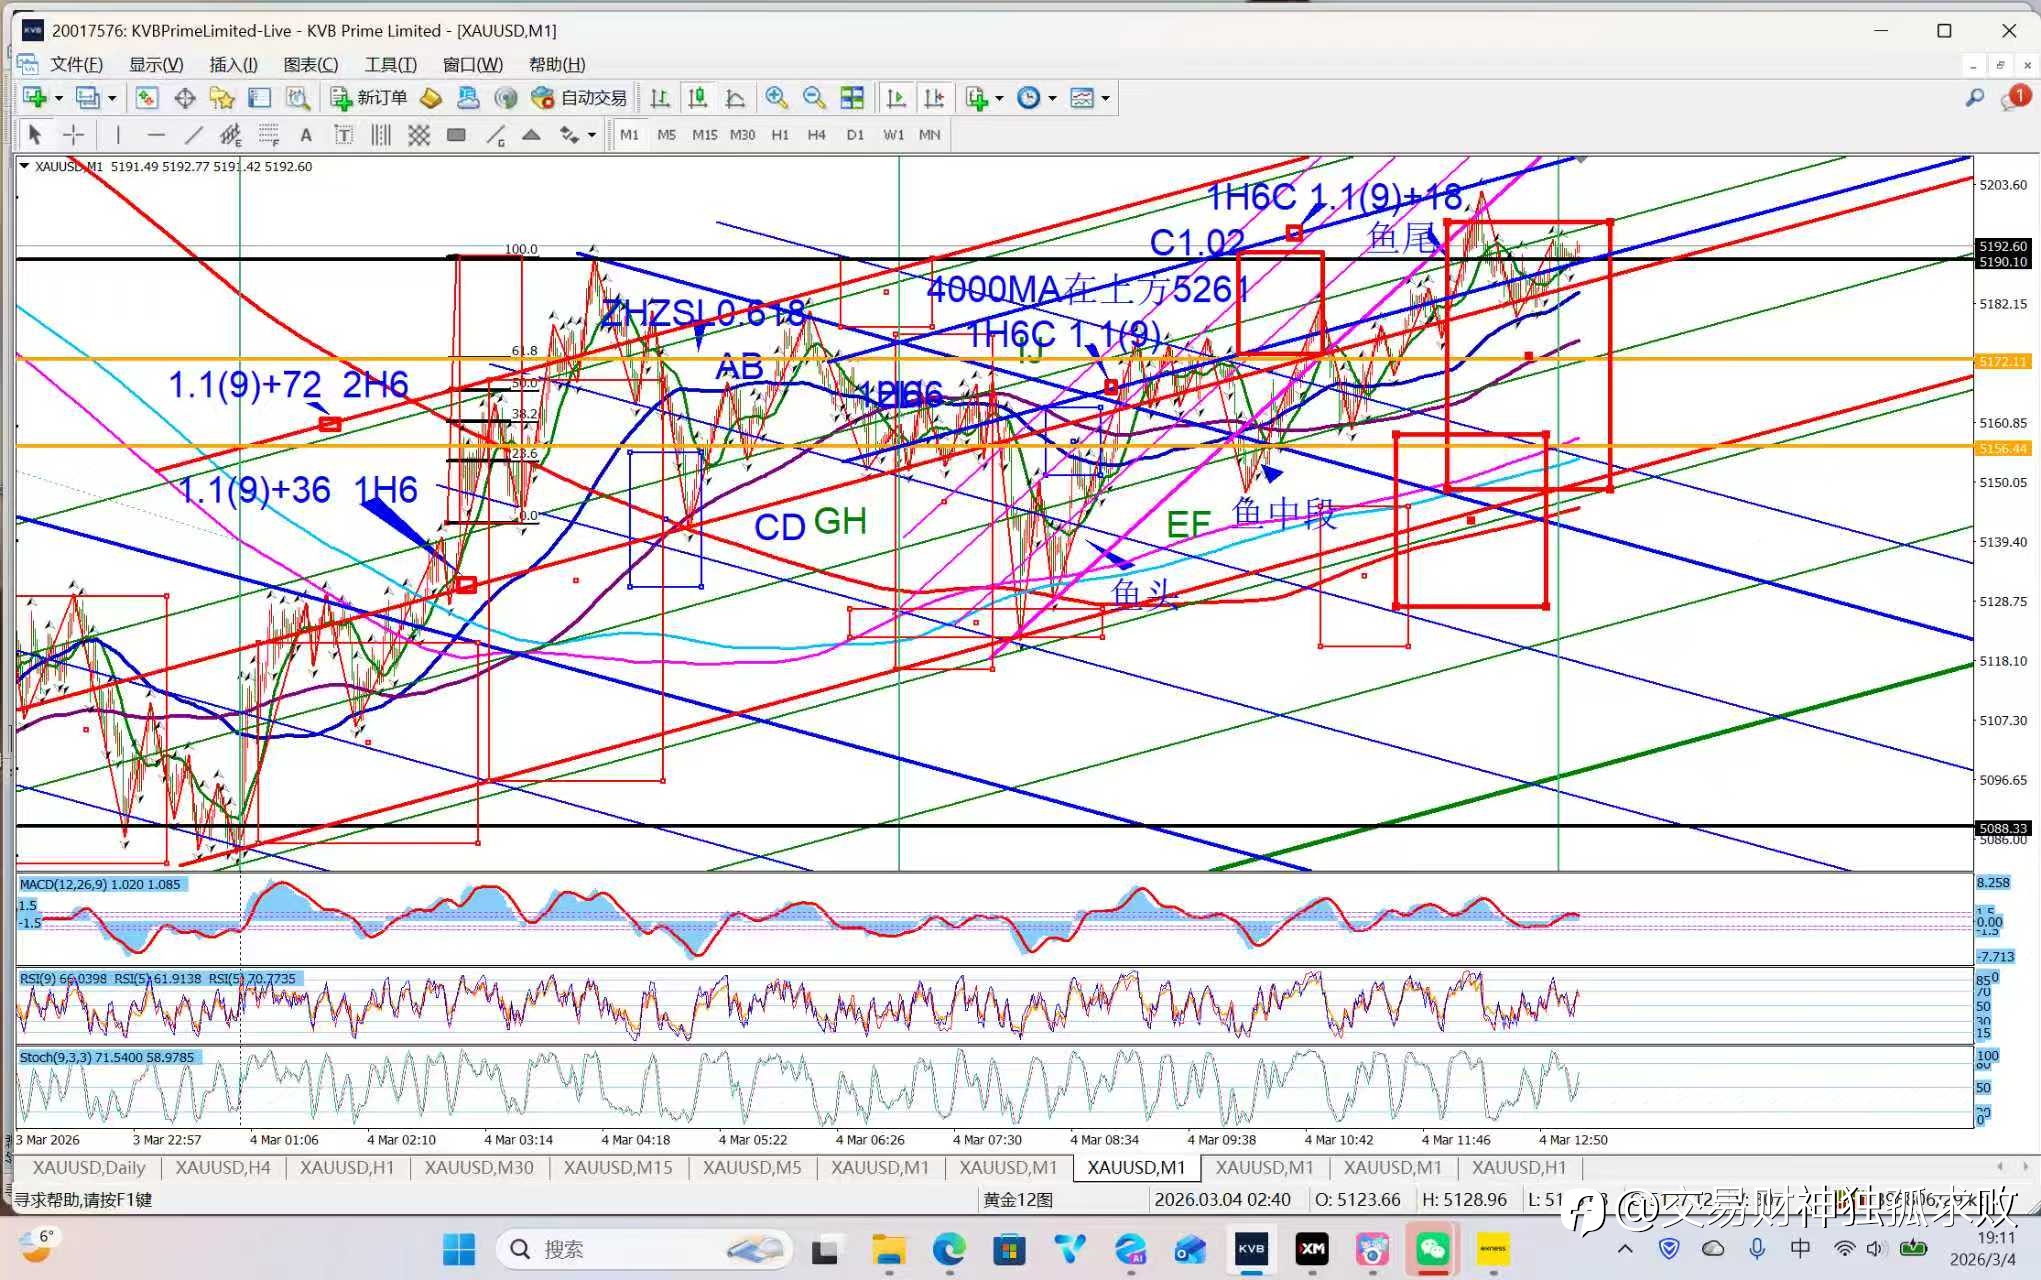Toggle 自动交易 auto trading button

579,97
